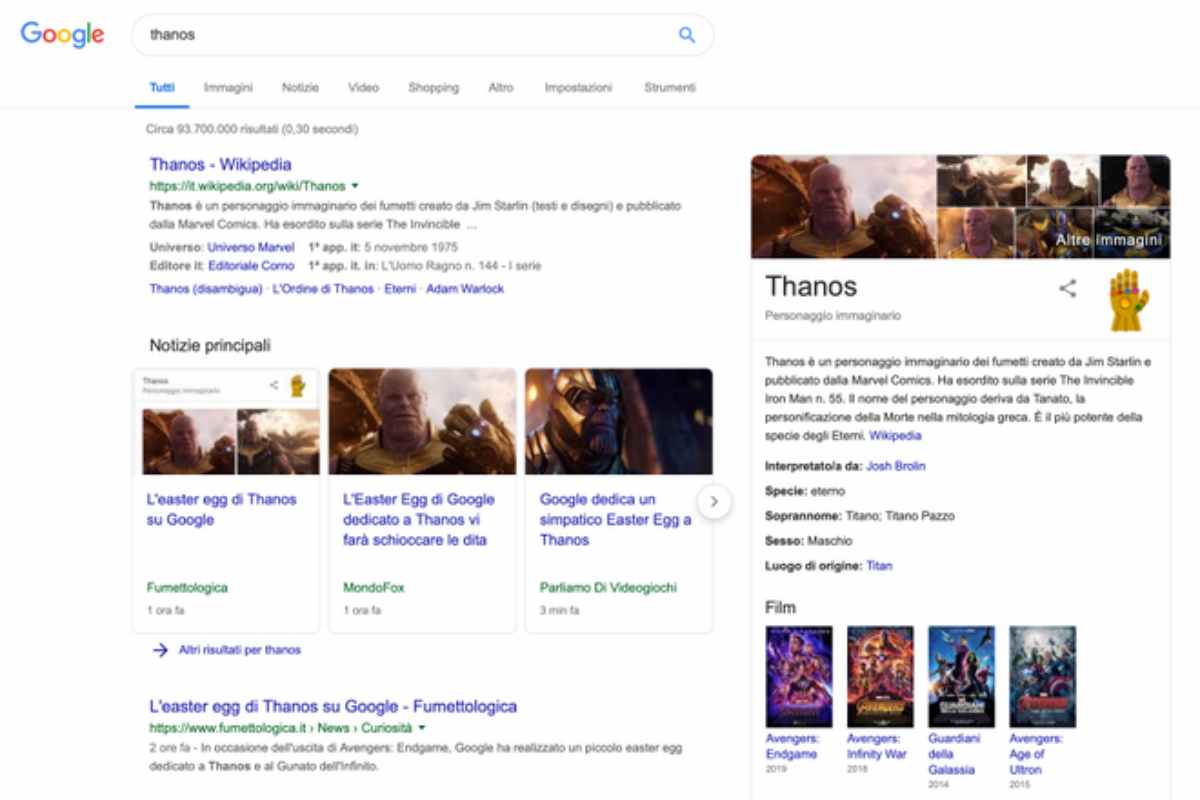Click the search magnifier icon

(686, 34)
